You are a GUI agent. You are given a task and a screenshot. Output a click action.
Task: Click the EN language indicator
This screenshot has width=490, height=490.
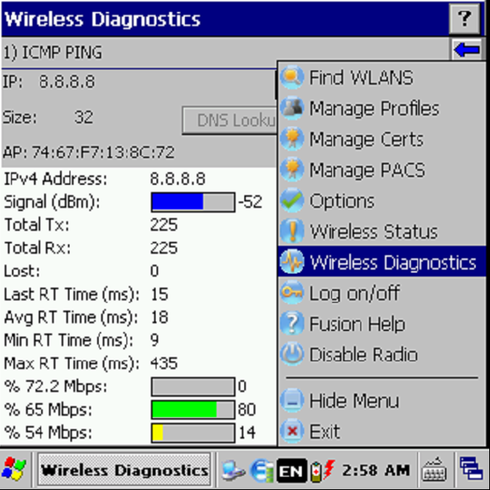[x=292, y=471]
